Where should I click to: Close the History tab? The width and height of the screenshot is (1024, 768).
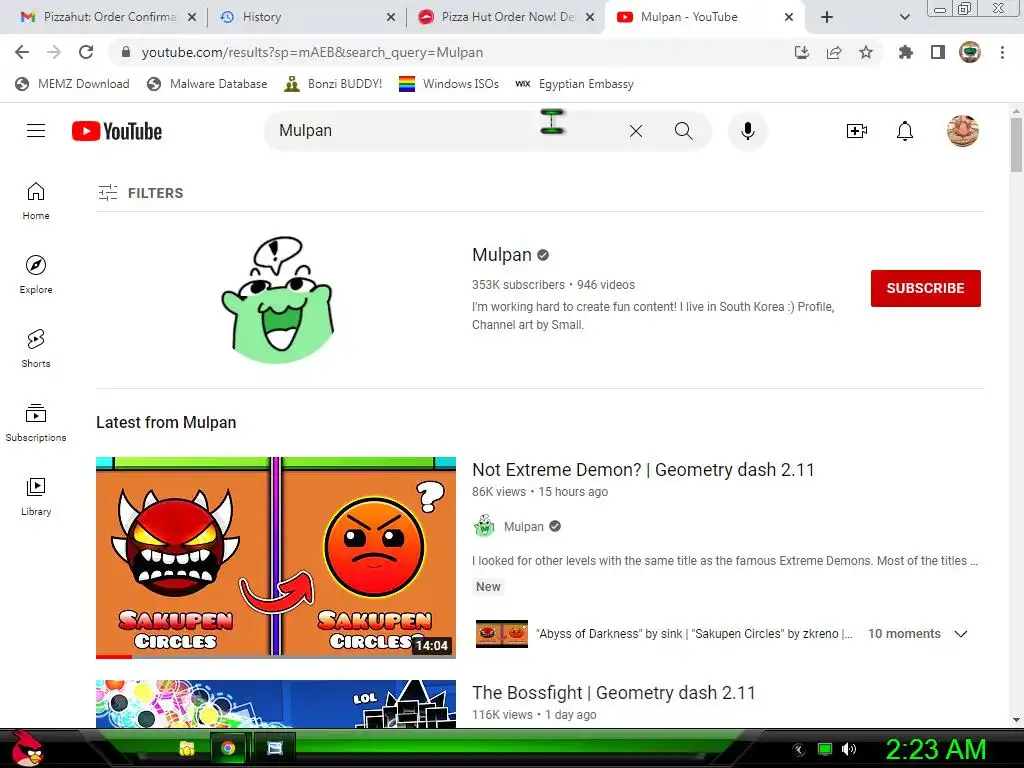coord(391,17)
